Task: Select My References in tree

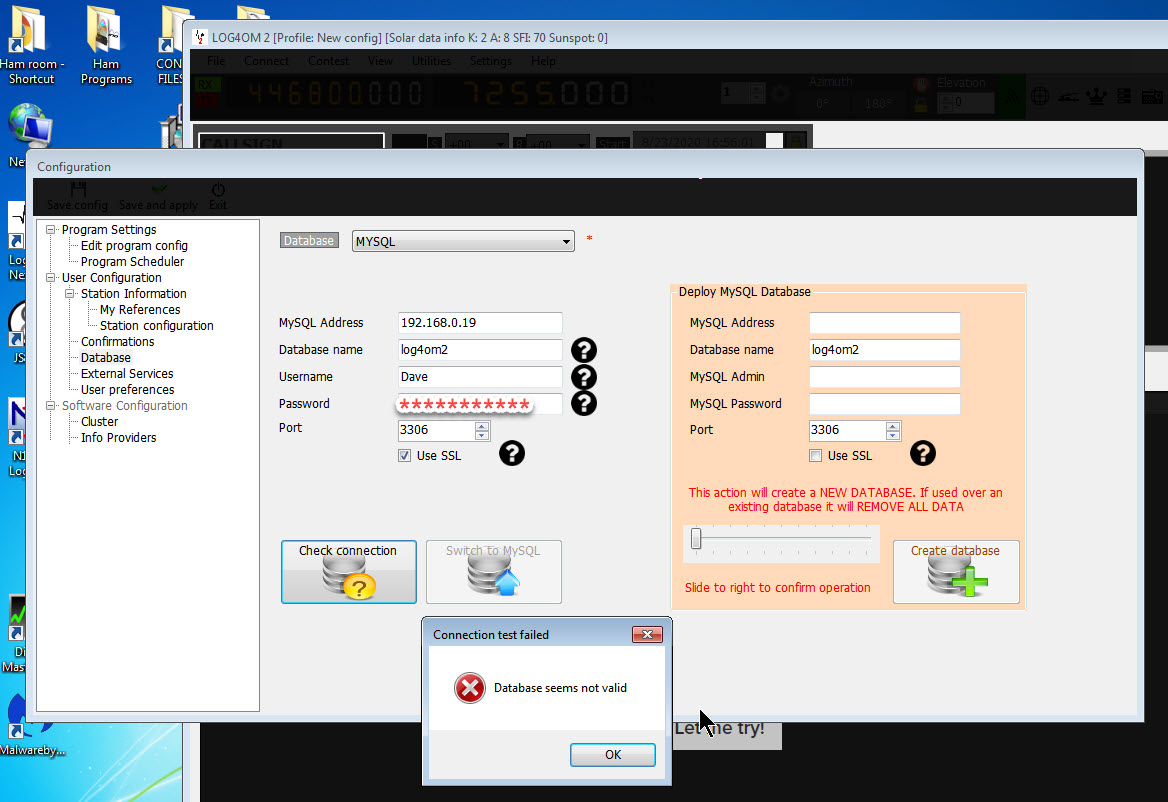Action: (140, 310)
